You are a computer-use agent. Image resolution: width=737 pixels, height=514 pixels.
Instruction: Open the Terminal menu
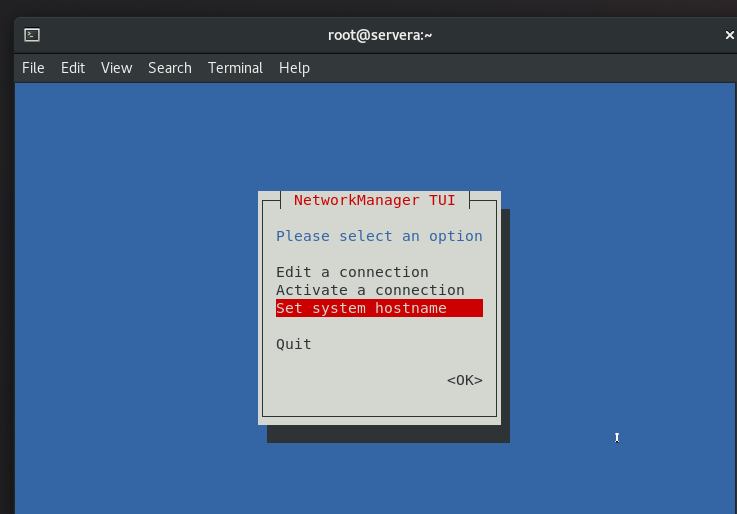235,68
